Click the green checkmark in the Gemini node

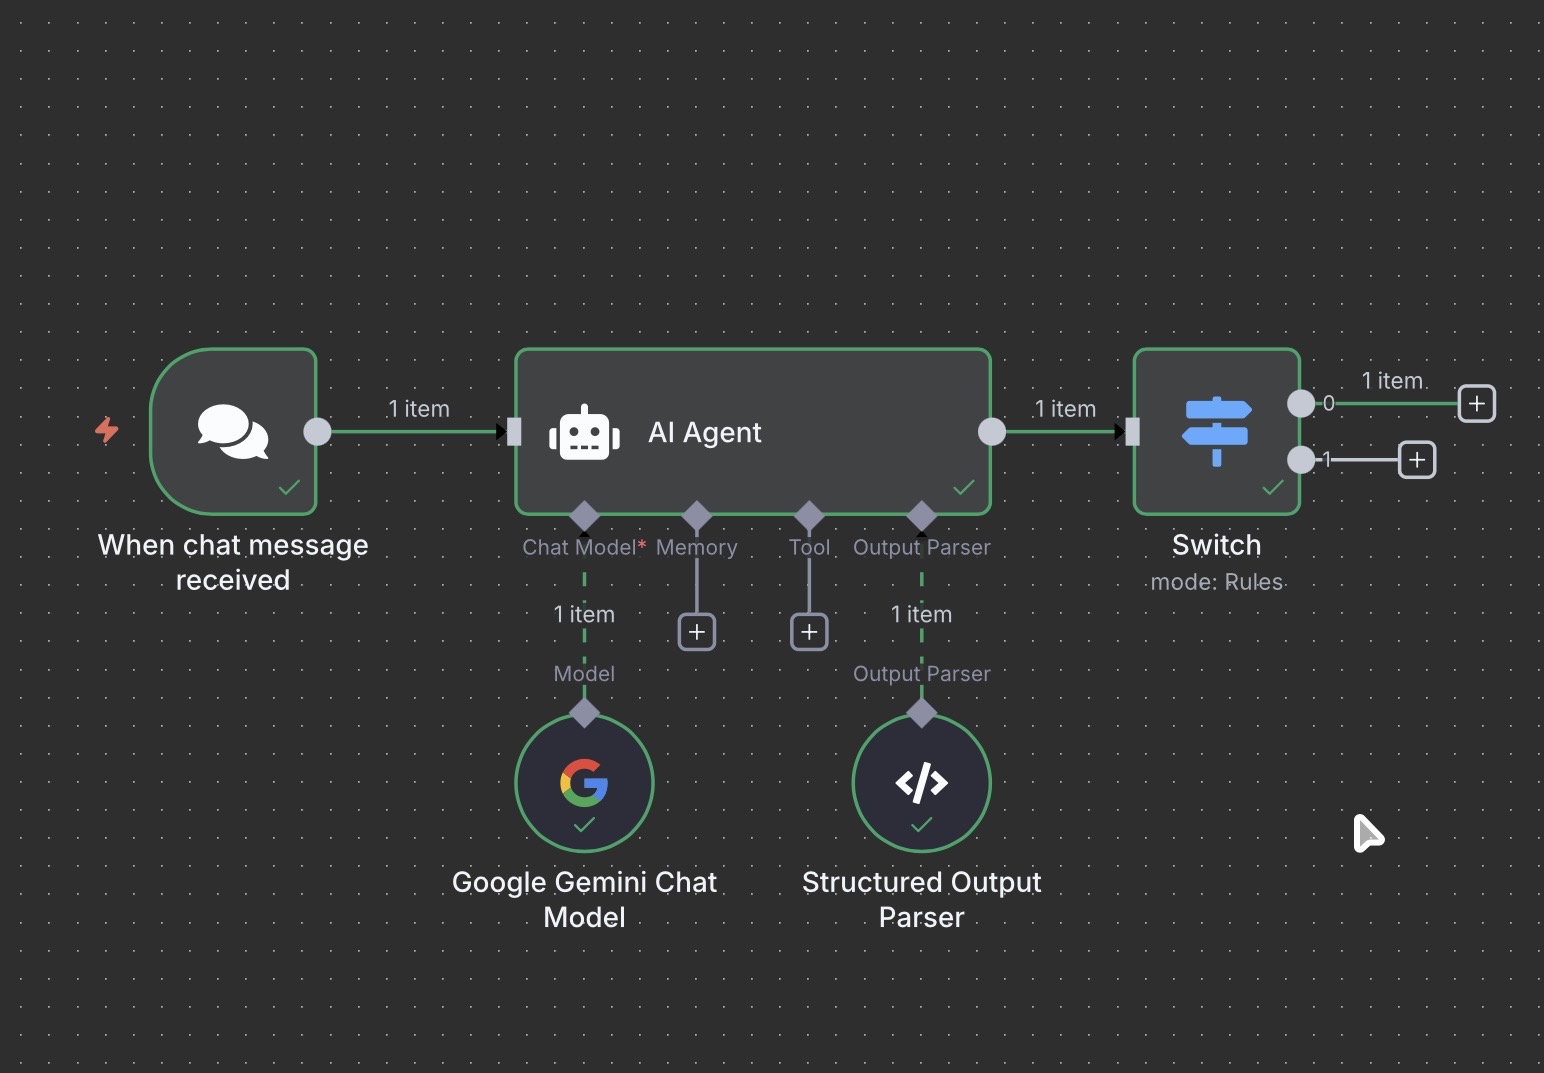(x=584, y=825)
